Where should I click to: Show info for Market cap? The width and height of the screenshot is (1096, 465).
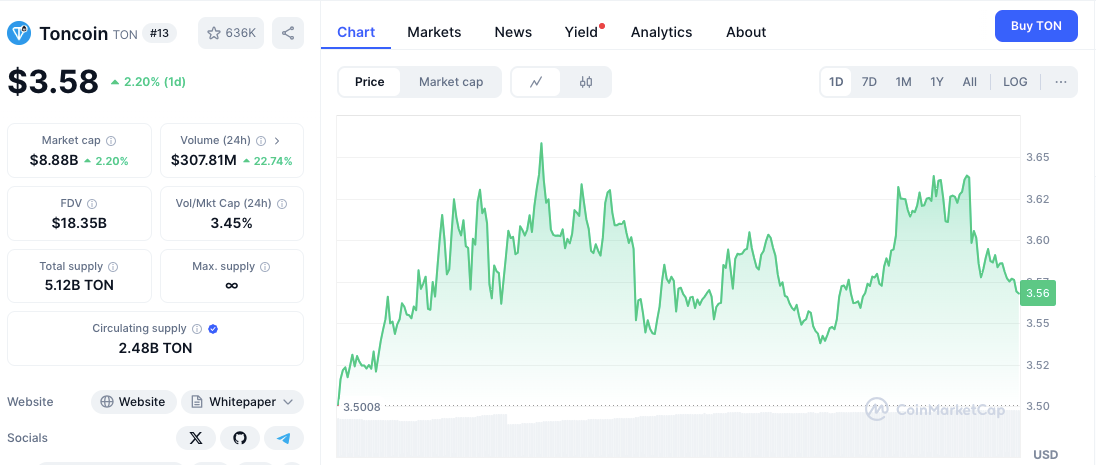pyautogui.click(x=111, y=141)
